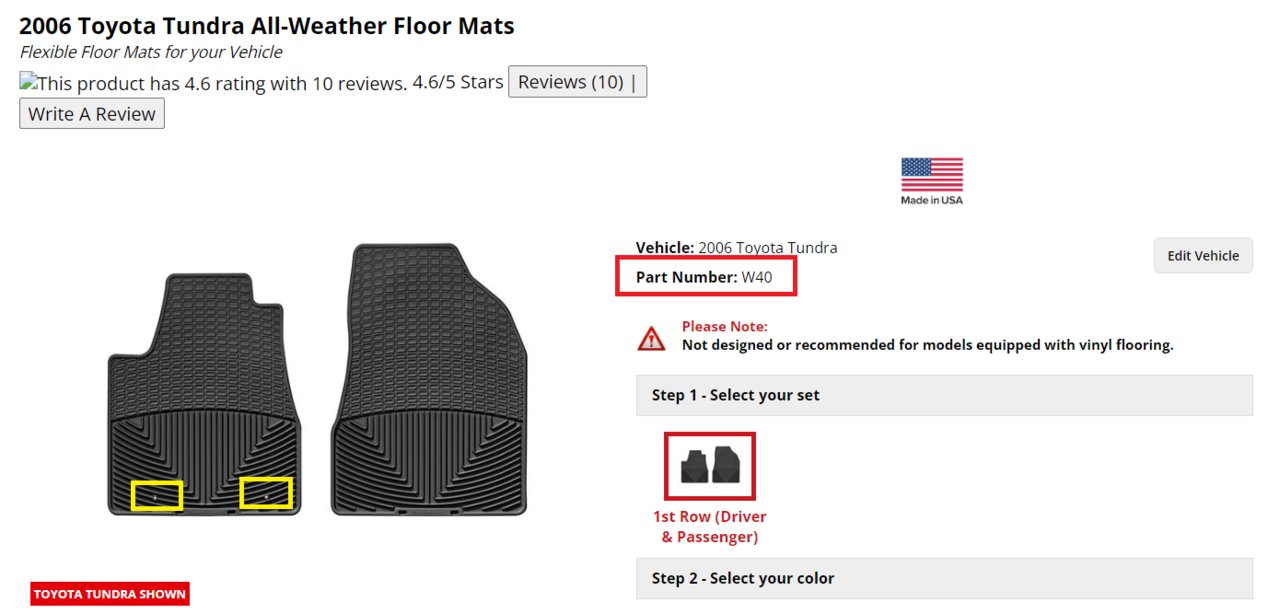
Task: Click the Toyota Tundra Shown badge
Action: [110, 594]
